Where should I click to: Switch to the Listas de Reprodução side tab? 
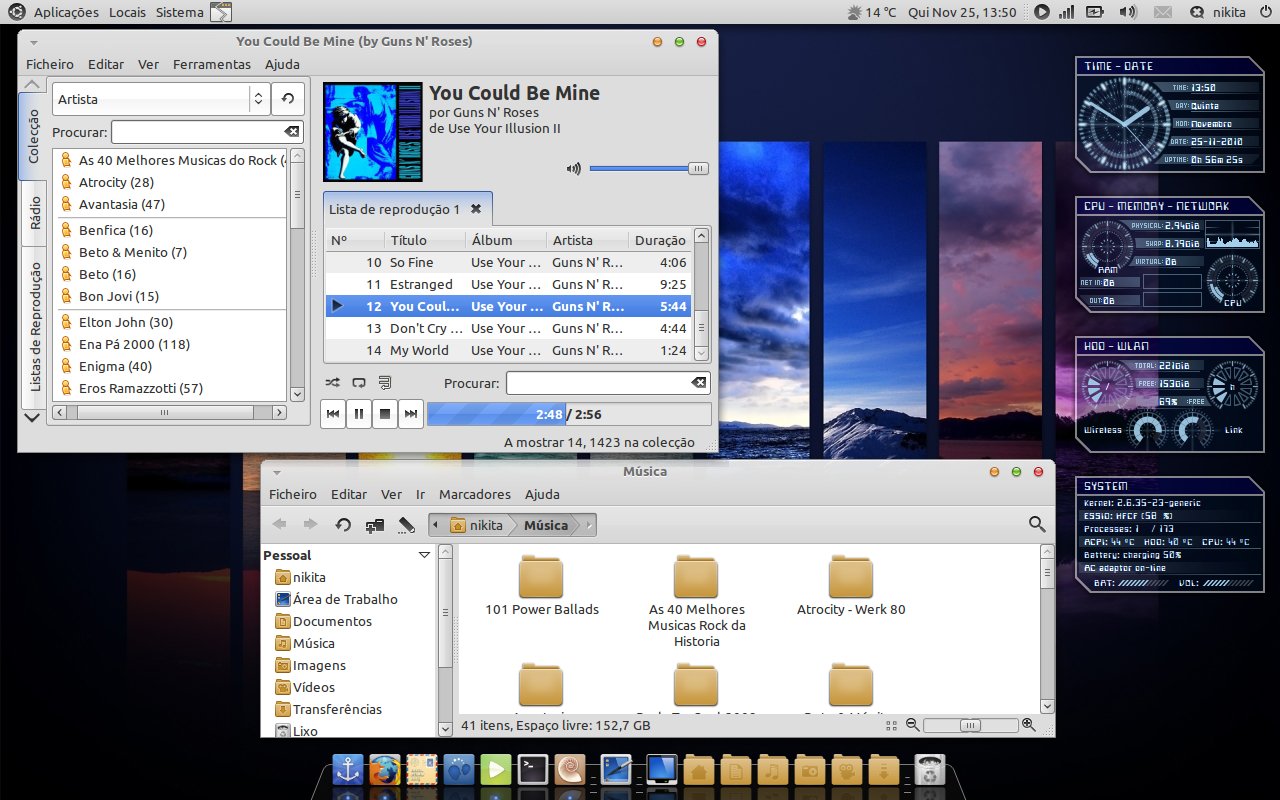click(x=33, y=327)
